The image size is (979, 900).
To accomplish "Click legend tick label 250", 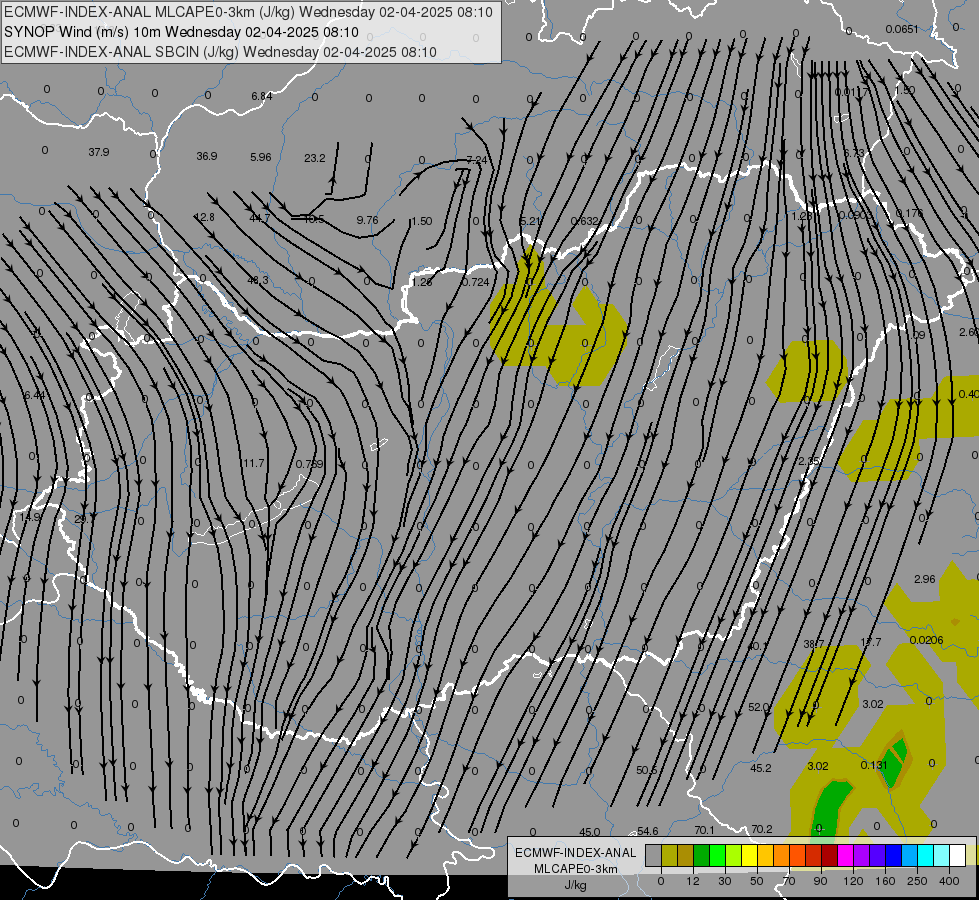I will pyautogui.click(x=917, y=881).
